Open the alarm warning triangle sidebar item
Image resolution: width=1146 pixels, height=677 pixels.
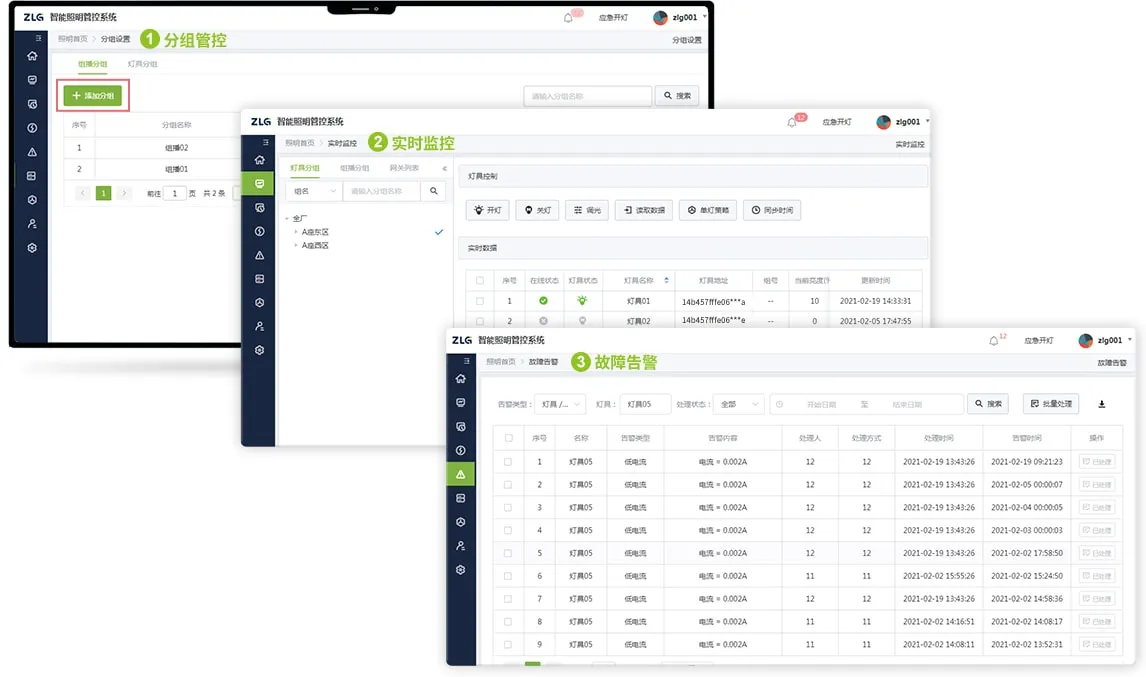(x=460, y=474)
